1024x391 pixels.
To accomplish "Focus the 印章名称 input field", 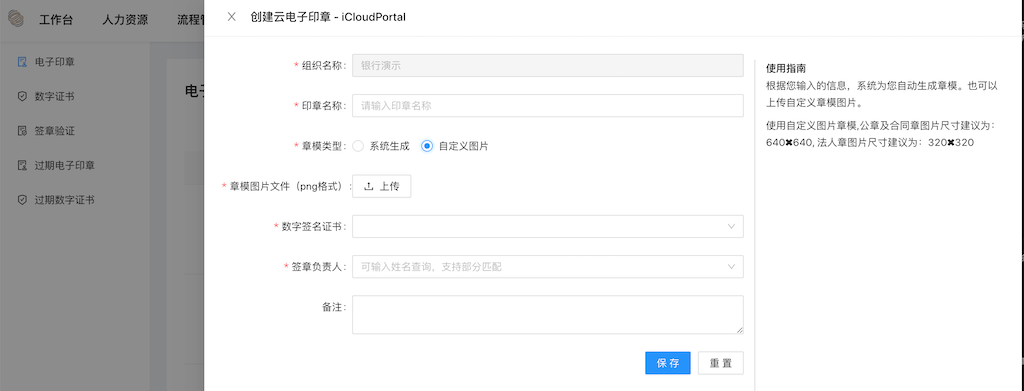I will coord(547,106).
